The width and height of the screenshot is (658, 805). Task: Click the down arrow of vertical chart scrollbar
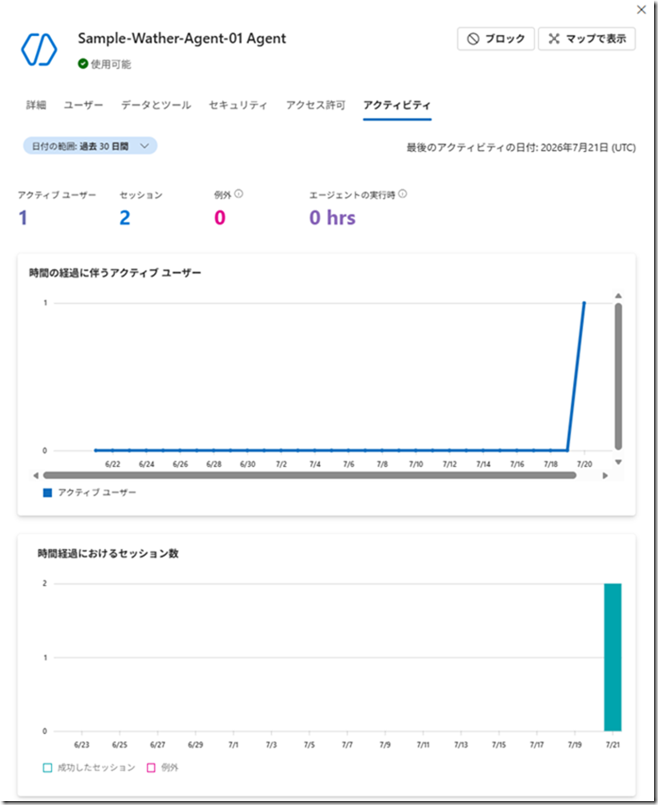point(618,462)
